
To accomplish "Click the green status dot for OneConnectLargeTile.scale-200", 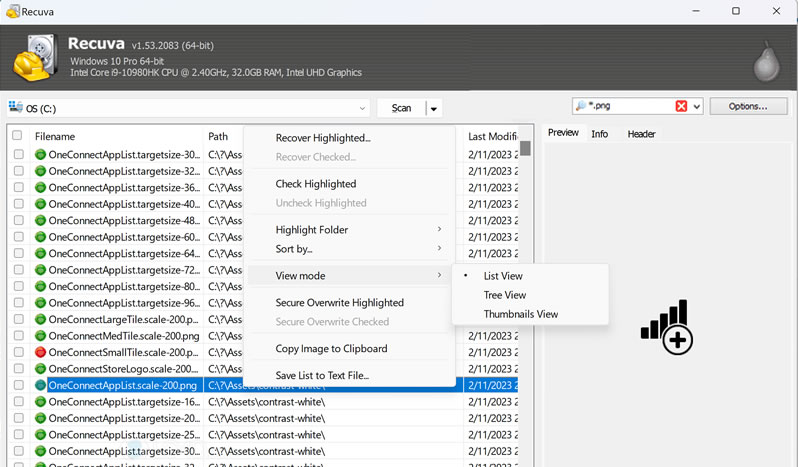I will (x=40, y=319).
